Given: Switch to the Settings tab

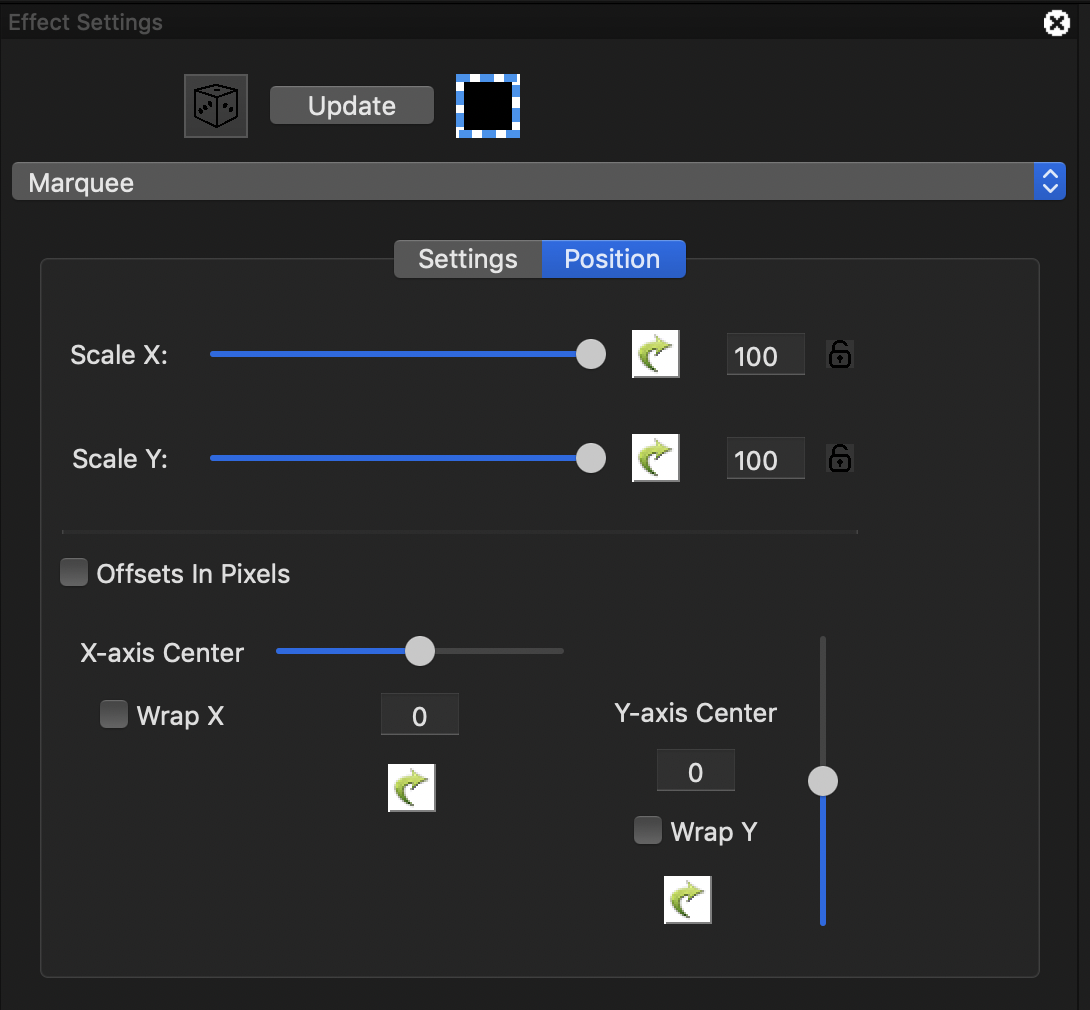Looking at the screenshot, I should (467, 259).
